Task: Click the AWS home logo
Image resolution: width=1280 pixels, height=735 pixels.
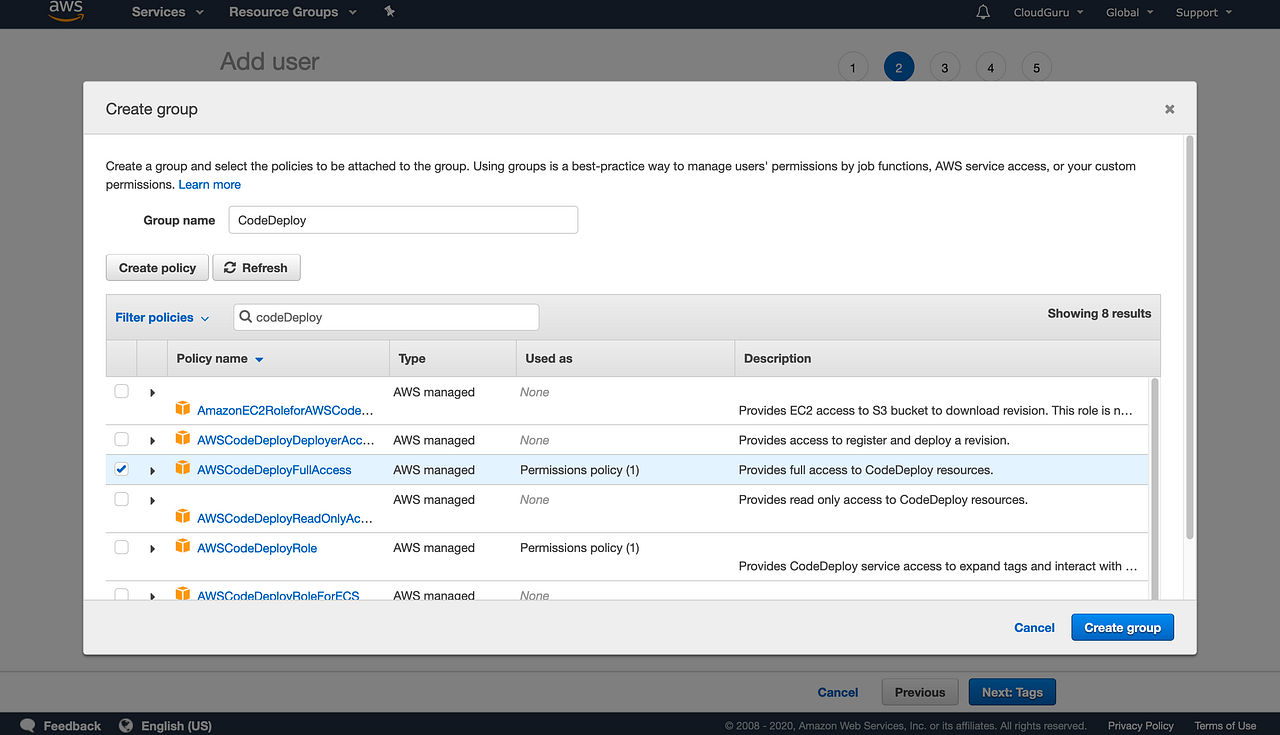Action: point(64,12)
